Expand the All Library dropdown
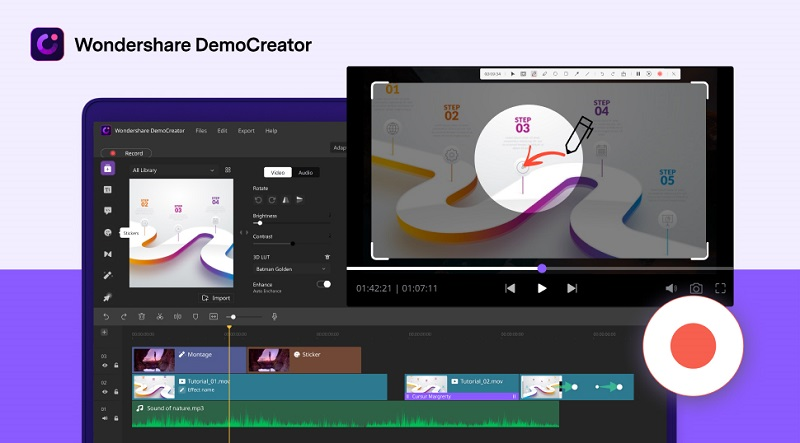This screenshot has width=800, height=443. coord(173,170)
